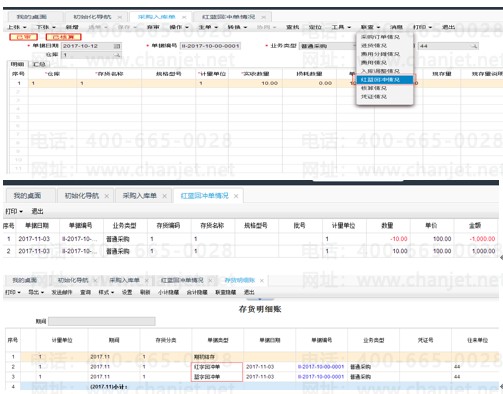
Task: Close the 初始化导航 tab in the purchase receipt window
Action: pos(120,17)
